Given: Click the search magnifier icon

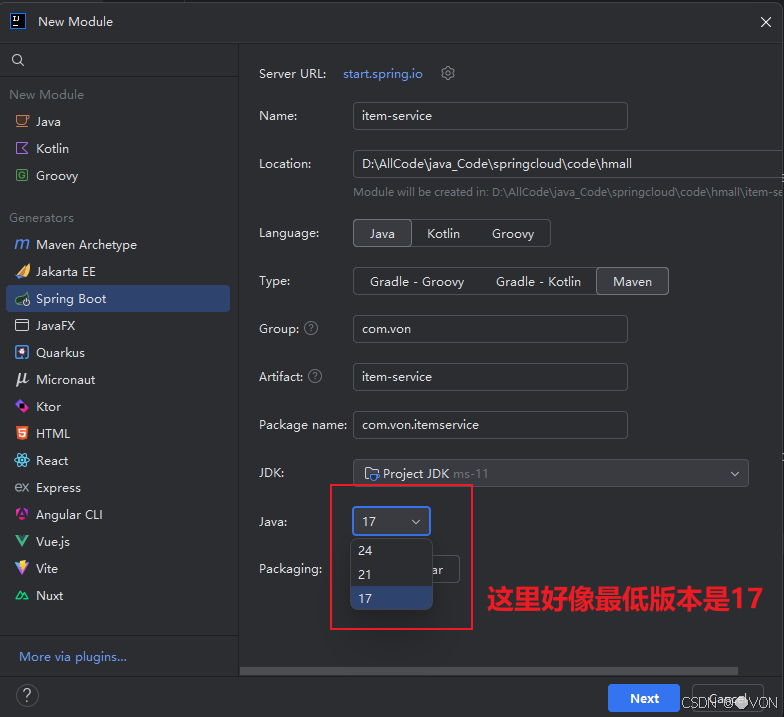Looking at the screenshot, I should pos(18,60).
